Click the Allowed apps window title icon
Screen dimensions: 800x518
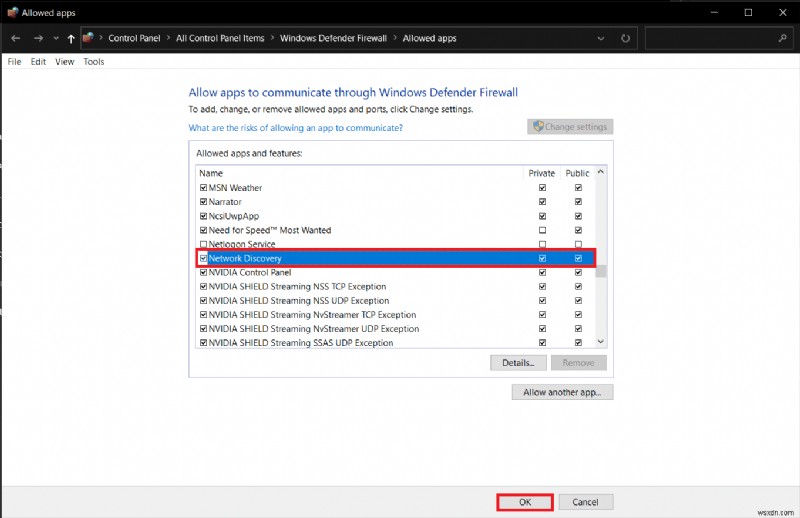click(12, 13)
